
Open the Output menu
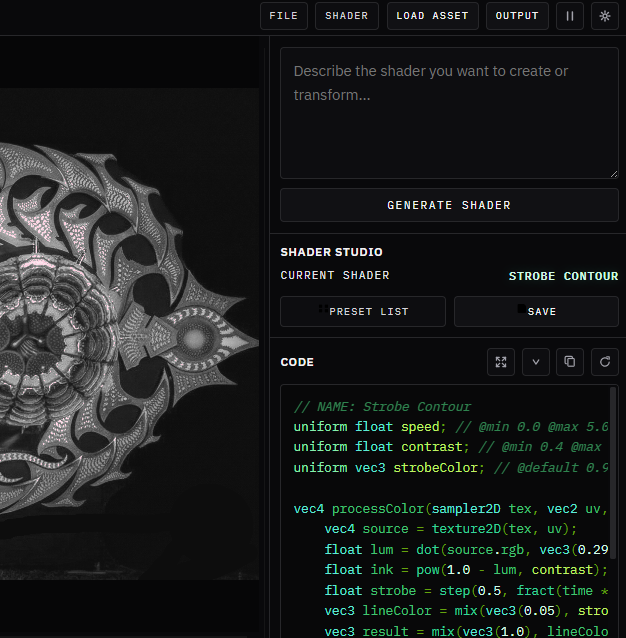[517, 16]
